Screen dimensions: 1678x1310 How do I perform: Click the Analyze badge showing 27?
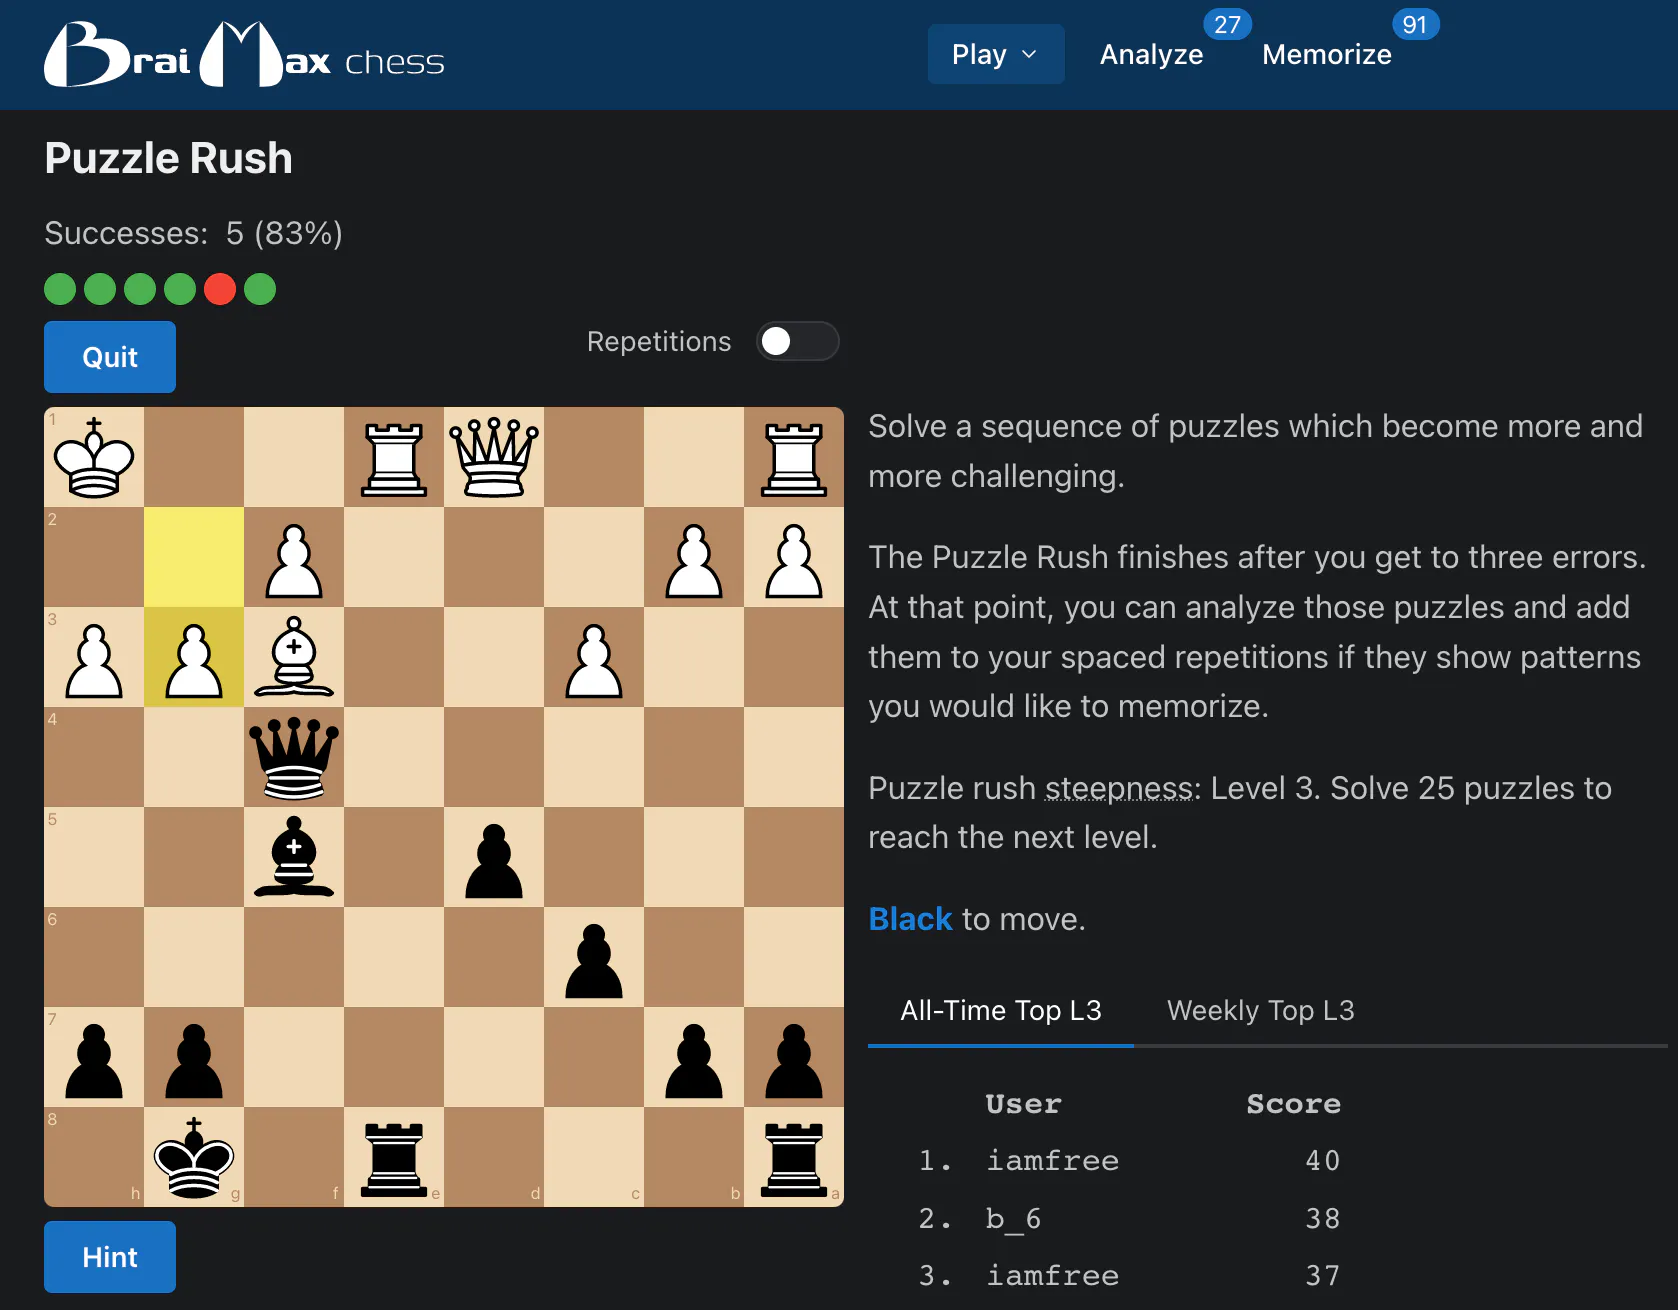(1227, 24)
